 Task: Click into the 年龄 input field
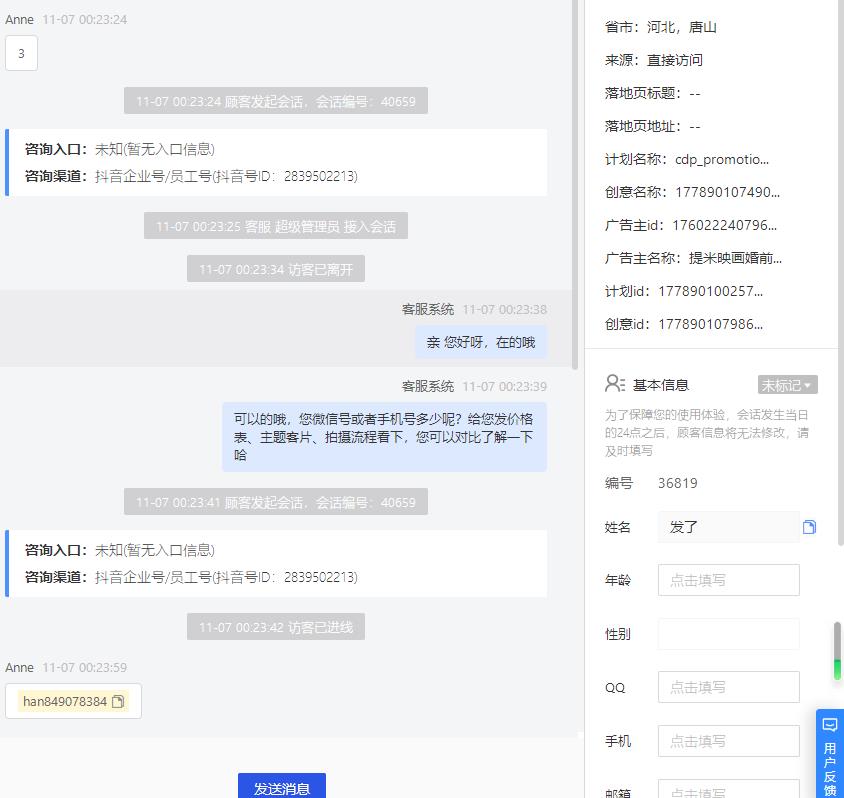tap(728, 580)
